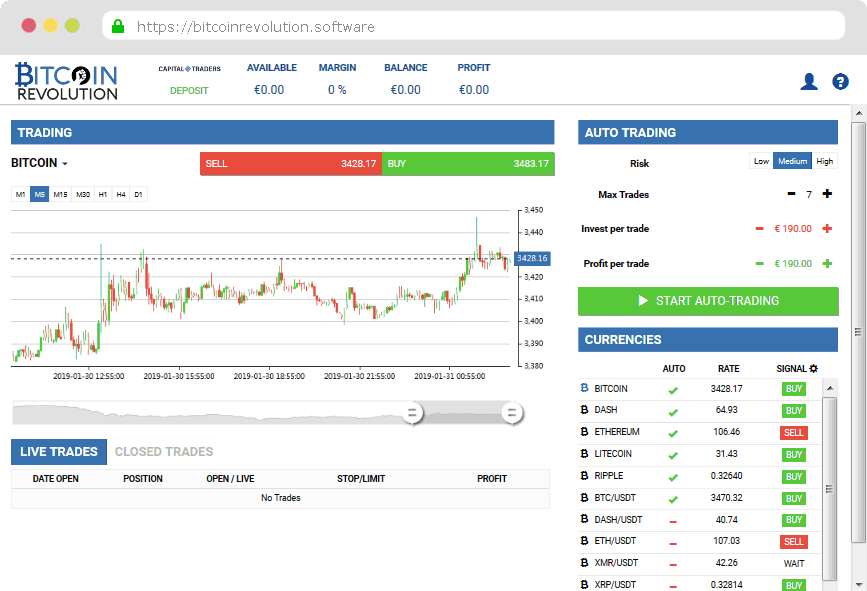Click SELL signal for ETHEREUM
The image size is (867, 591).
[793, 432]
